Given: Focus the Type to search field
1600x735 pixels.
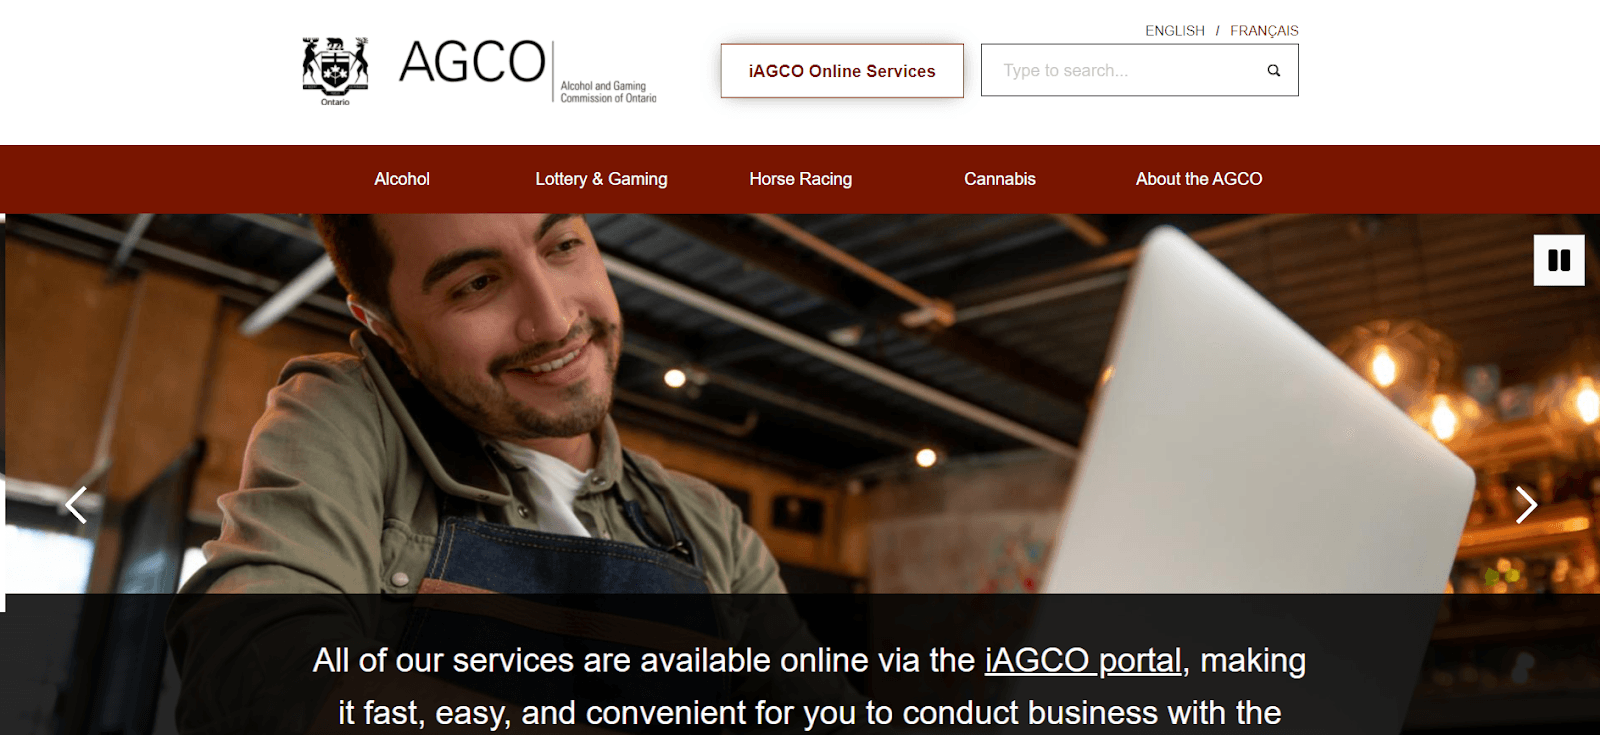Looking at the screenshot, I should coord(1125,70).
